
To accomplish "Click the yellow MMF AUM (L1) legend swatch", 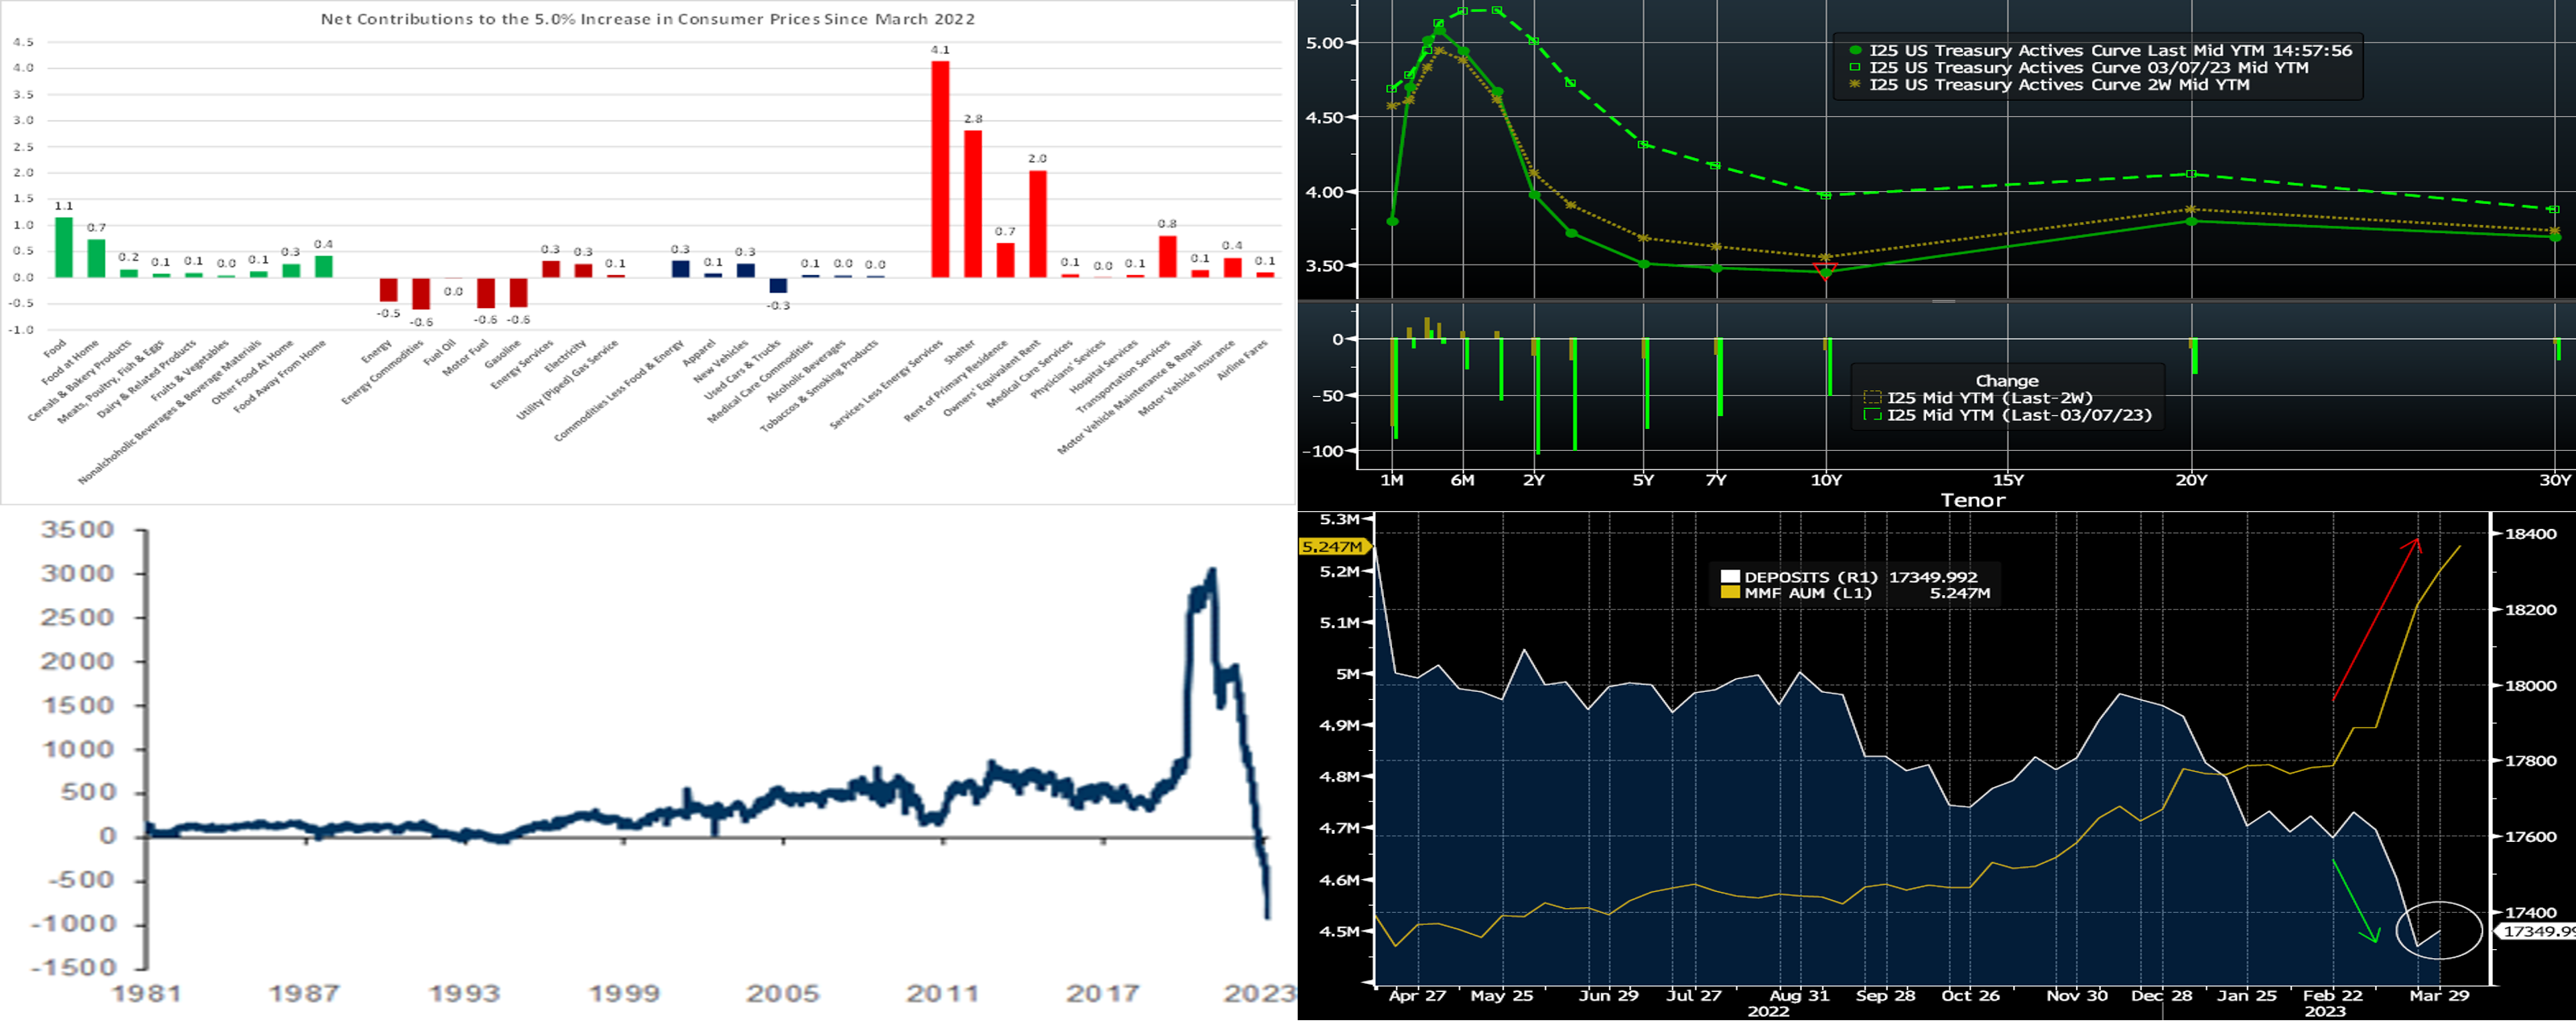I will (x=1730, y=593).
